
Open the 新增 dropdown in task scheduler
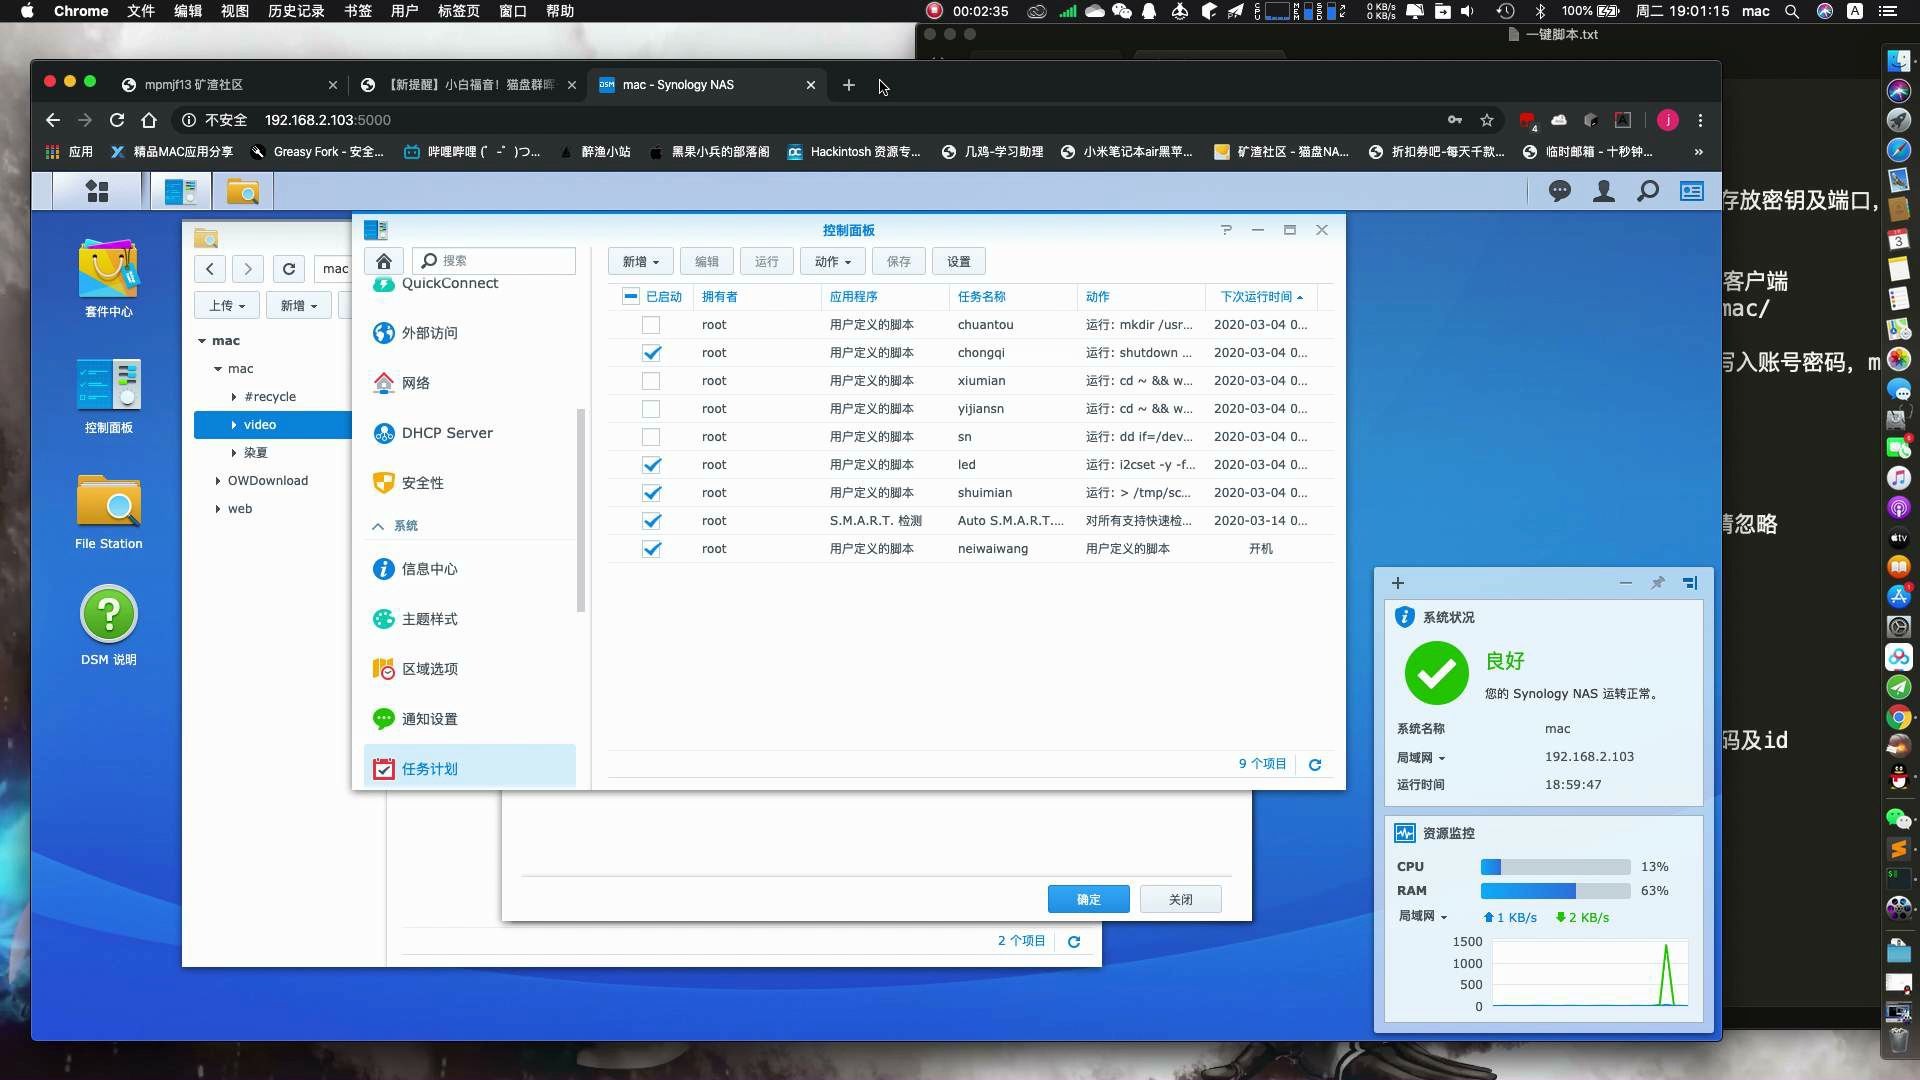[x=640, y=262]
